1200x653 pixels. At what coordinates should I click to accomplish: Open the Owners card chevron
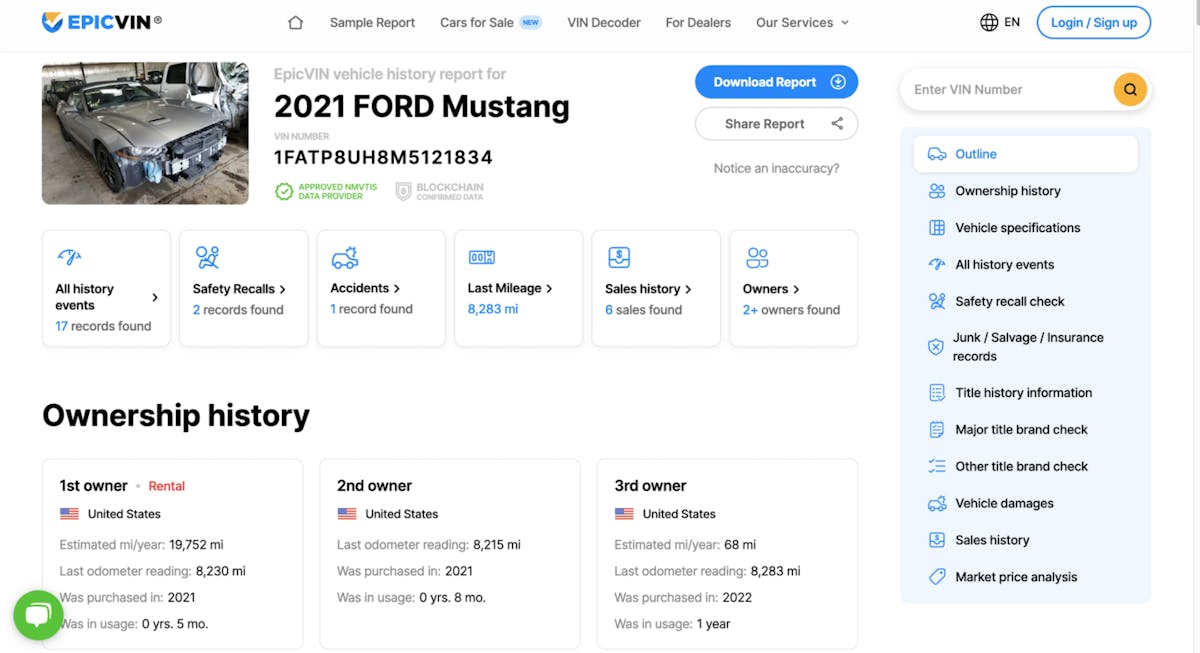796,289
